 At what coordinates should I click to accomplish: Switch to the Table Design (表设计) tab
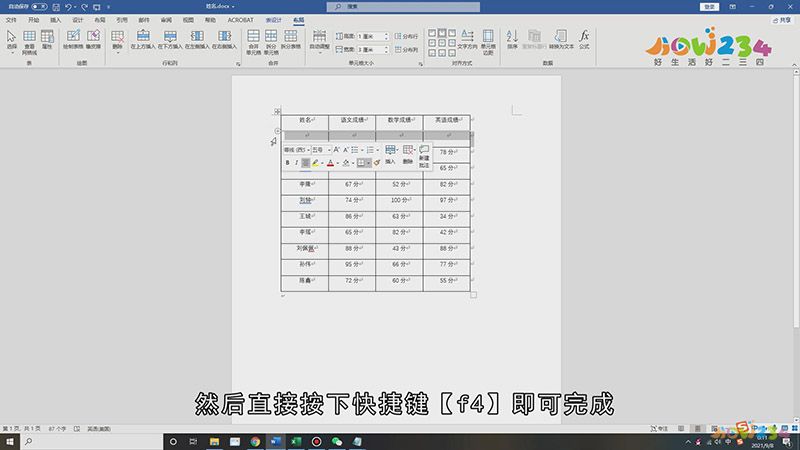click(x=273, y=20)
